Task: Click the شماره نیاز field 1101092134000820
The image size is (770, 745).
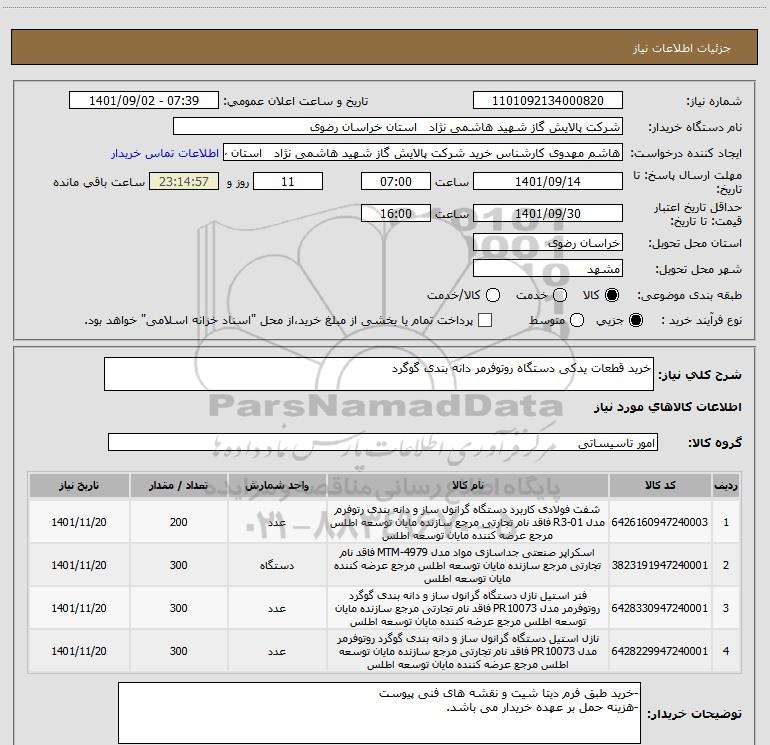Action: pyautogui.click(x=548, y=101)
